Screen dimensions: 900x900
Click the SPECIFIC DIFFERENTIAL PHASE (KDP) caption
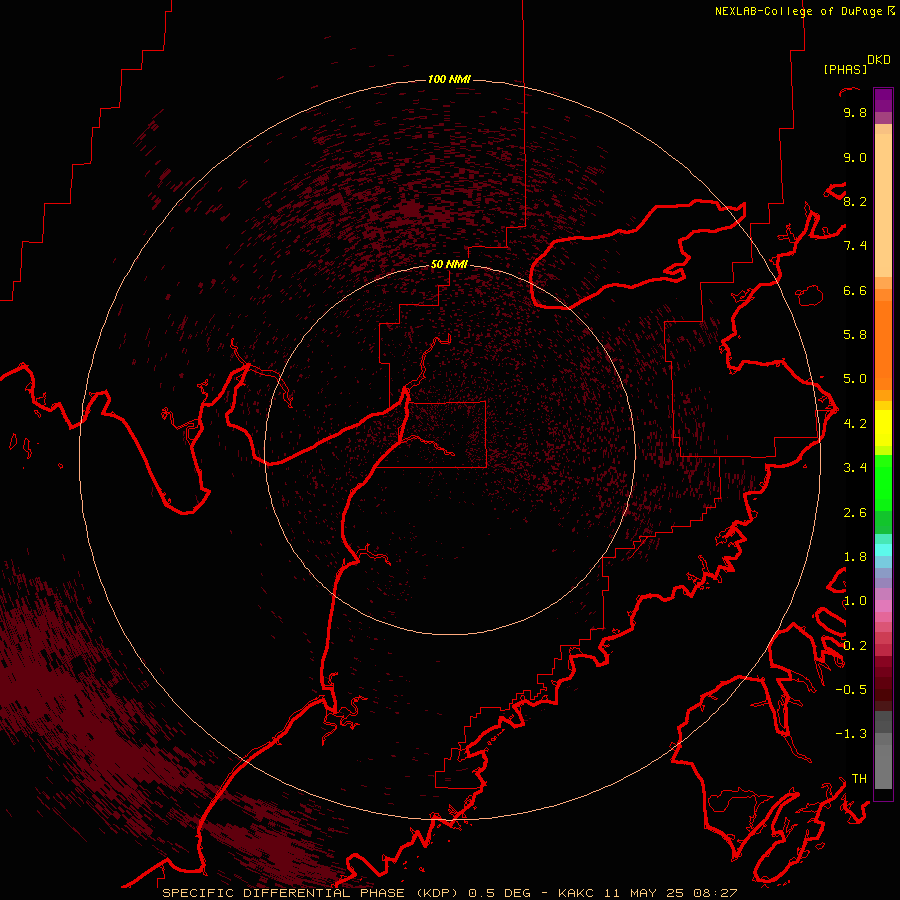pyautogui.click(x=313, y=893)
